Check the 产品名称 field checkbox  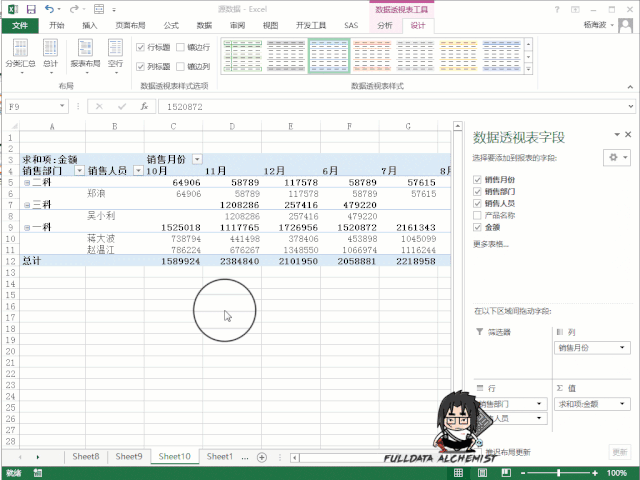tap(477, 215)
